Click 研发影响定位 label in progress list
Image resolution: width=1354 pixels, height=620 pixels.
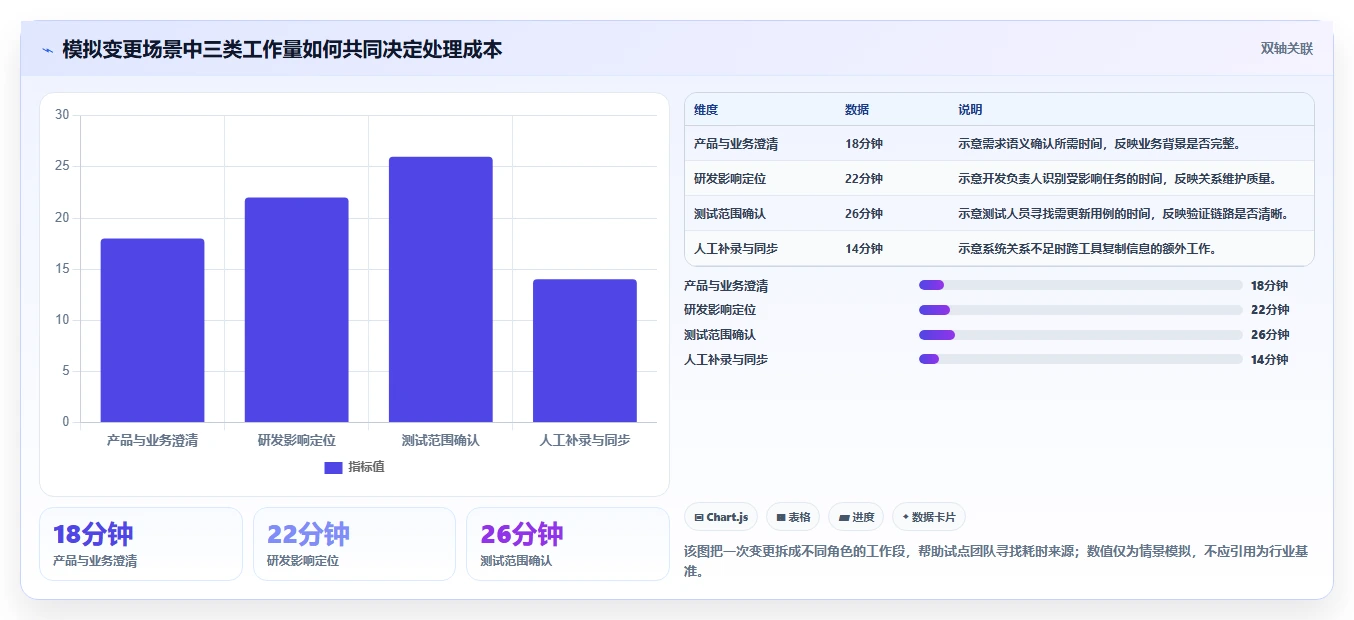[x=720, y=310]
